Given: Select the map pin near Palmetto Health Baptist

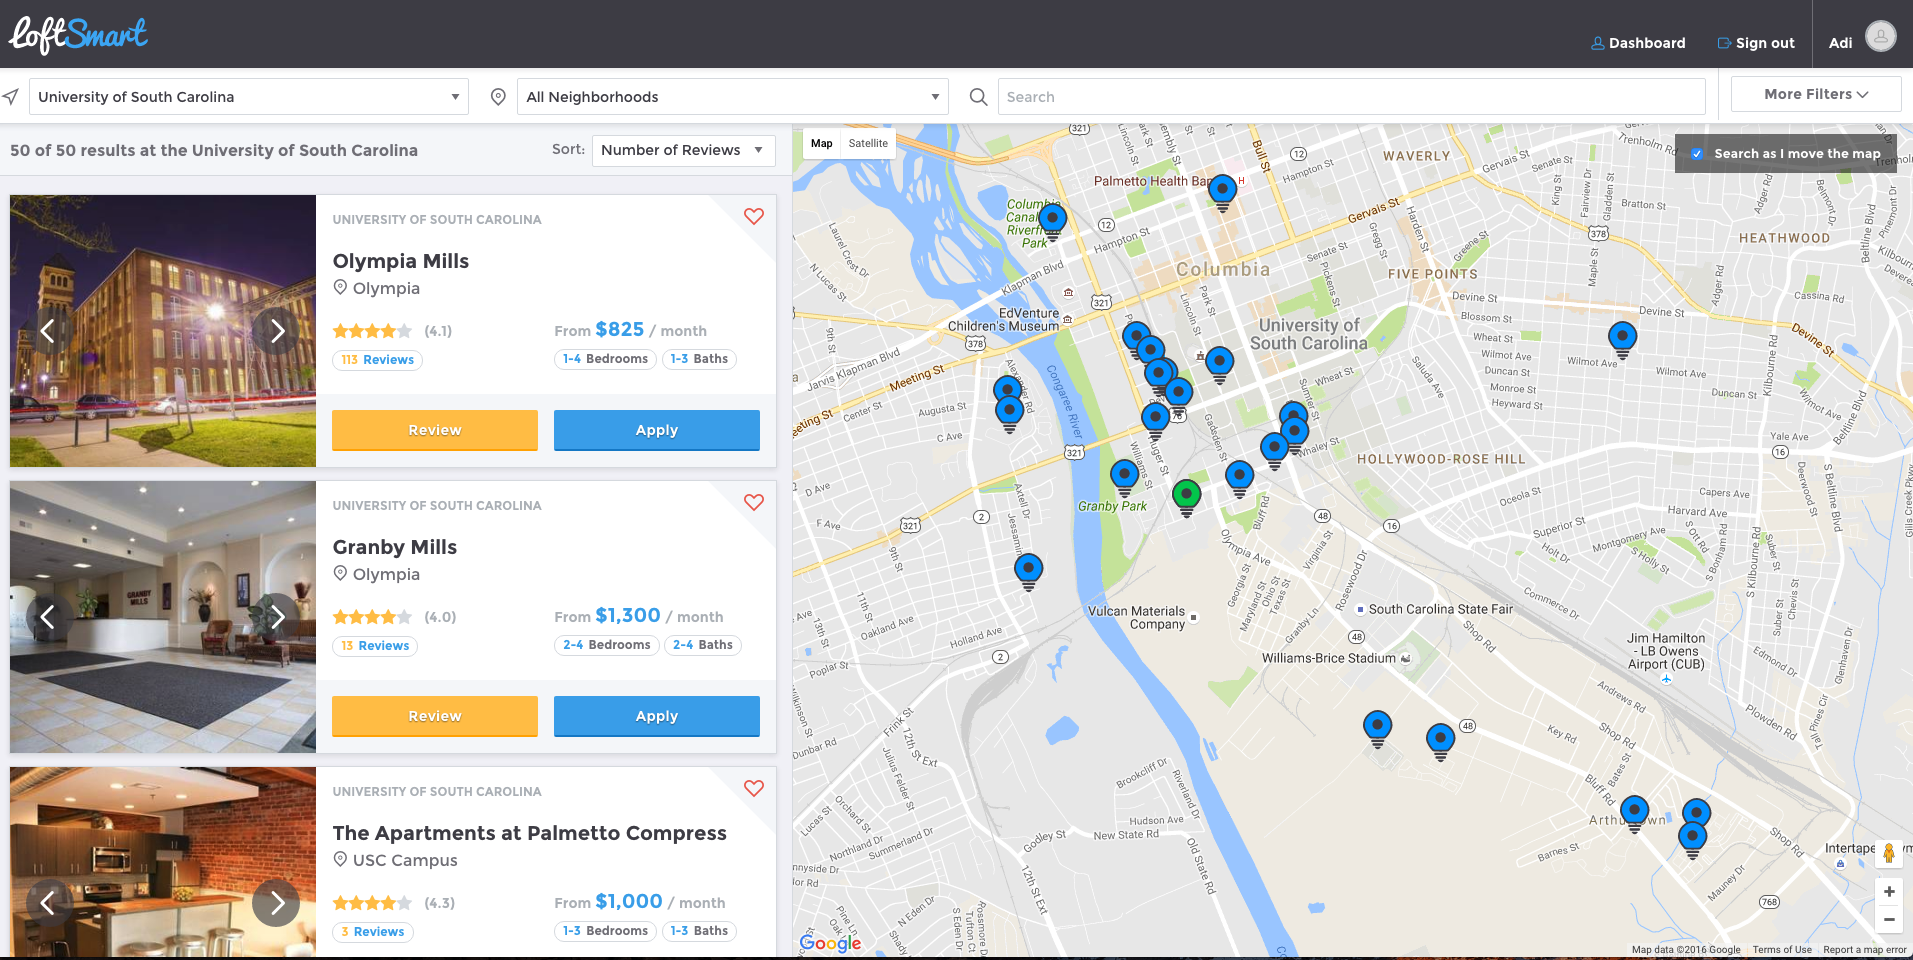Looking at the screenshot, I should [x=1222, y=190].
